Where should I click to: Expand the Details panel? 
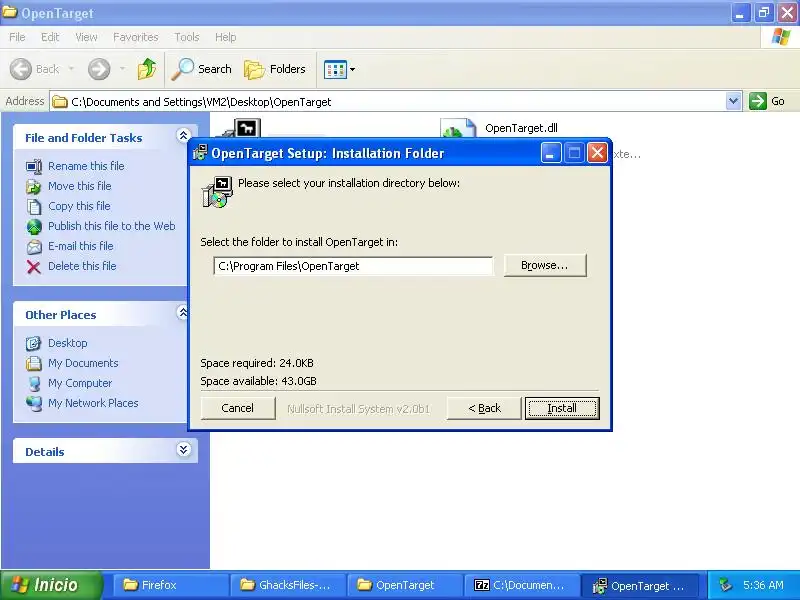[x=183, y=449]
